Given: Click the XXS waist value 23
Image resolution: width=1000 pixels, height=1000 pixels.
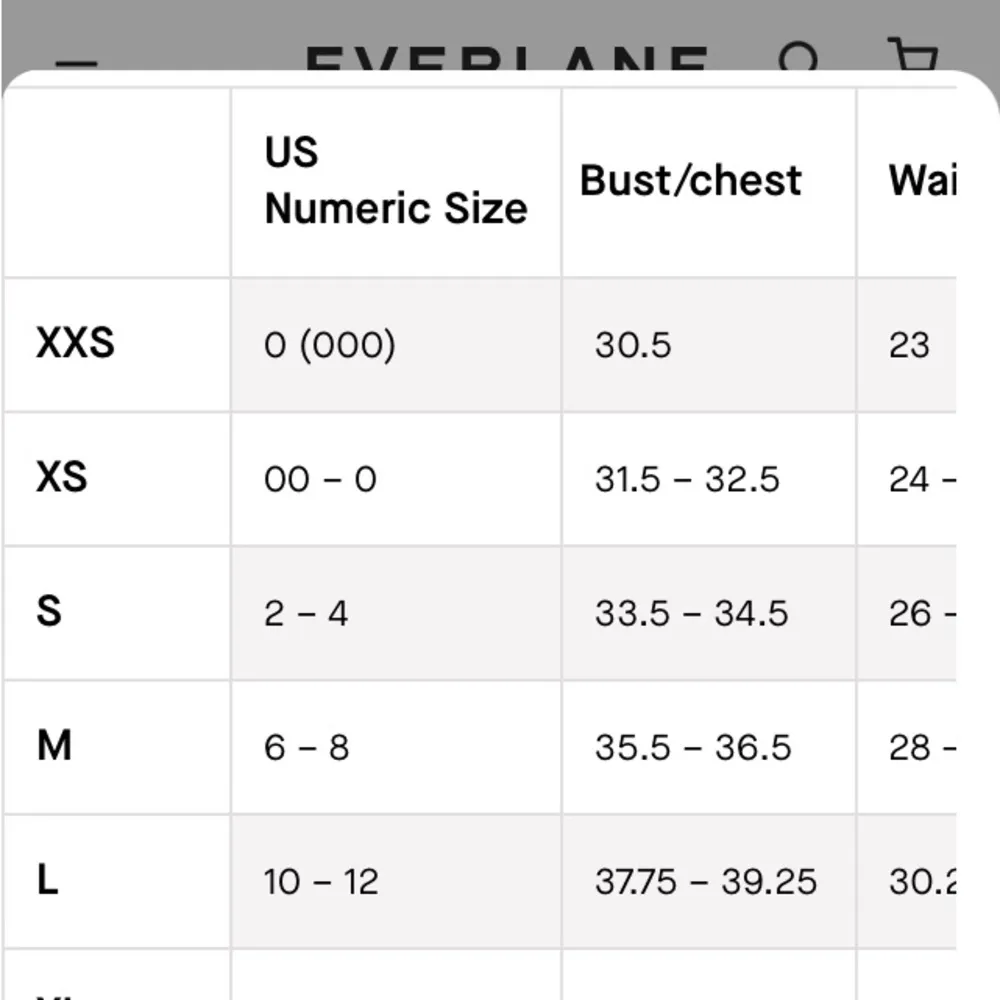Looking at the screenshot, I should [x=909, y=345].
